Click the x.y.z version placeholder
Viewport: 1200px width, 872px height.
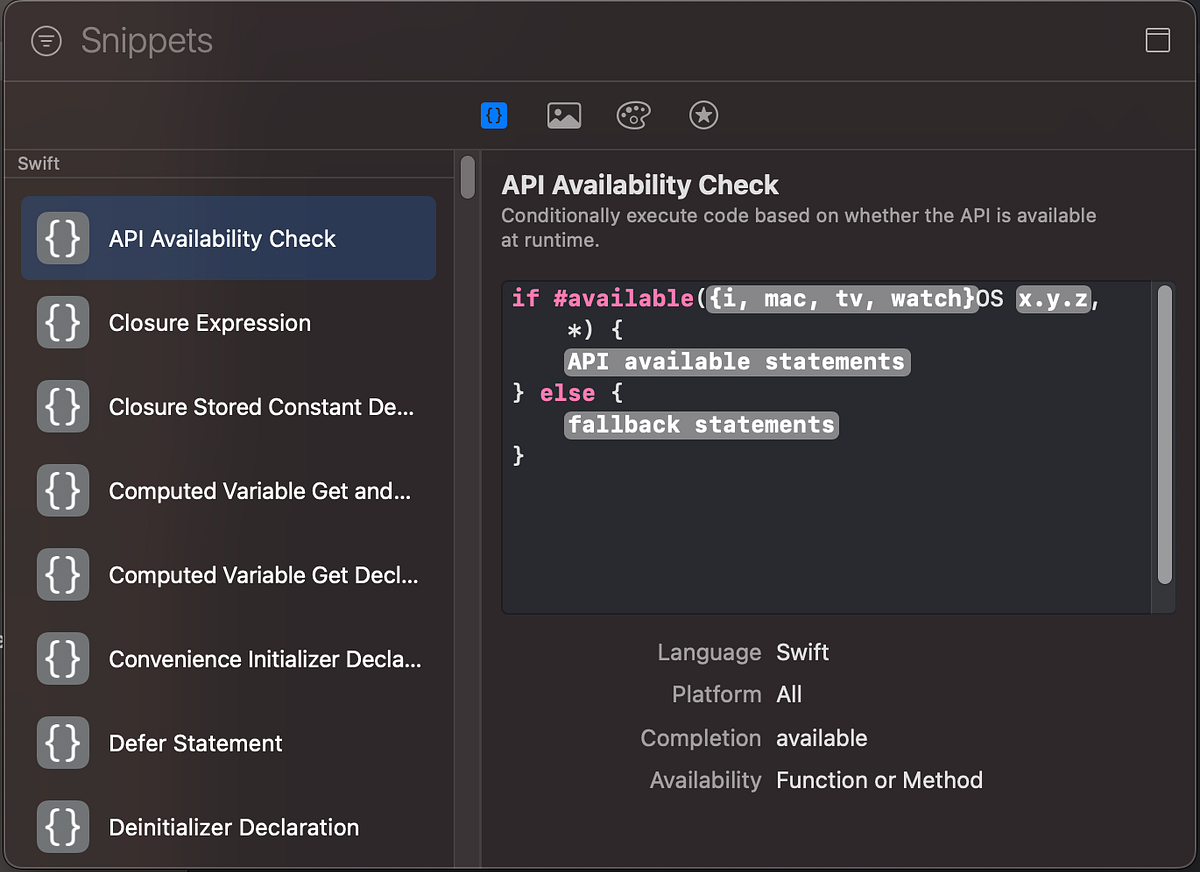pyautogui.click(x=1052, y=298)
